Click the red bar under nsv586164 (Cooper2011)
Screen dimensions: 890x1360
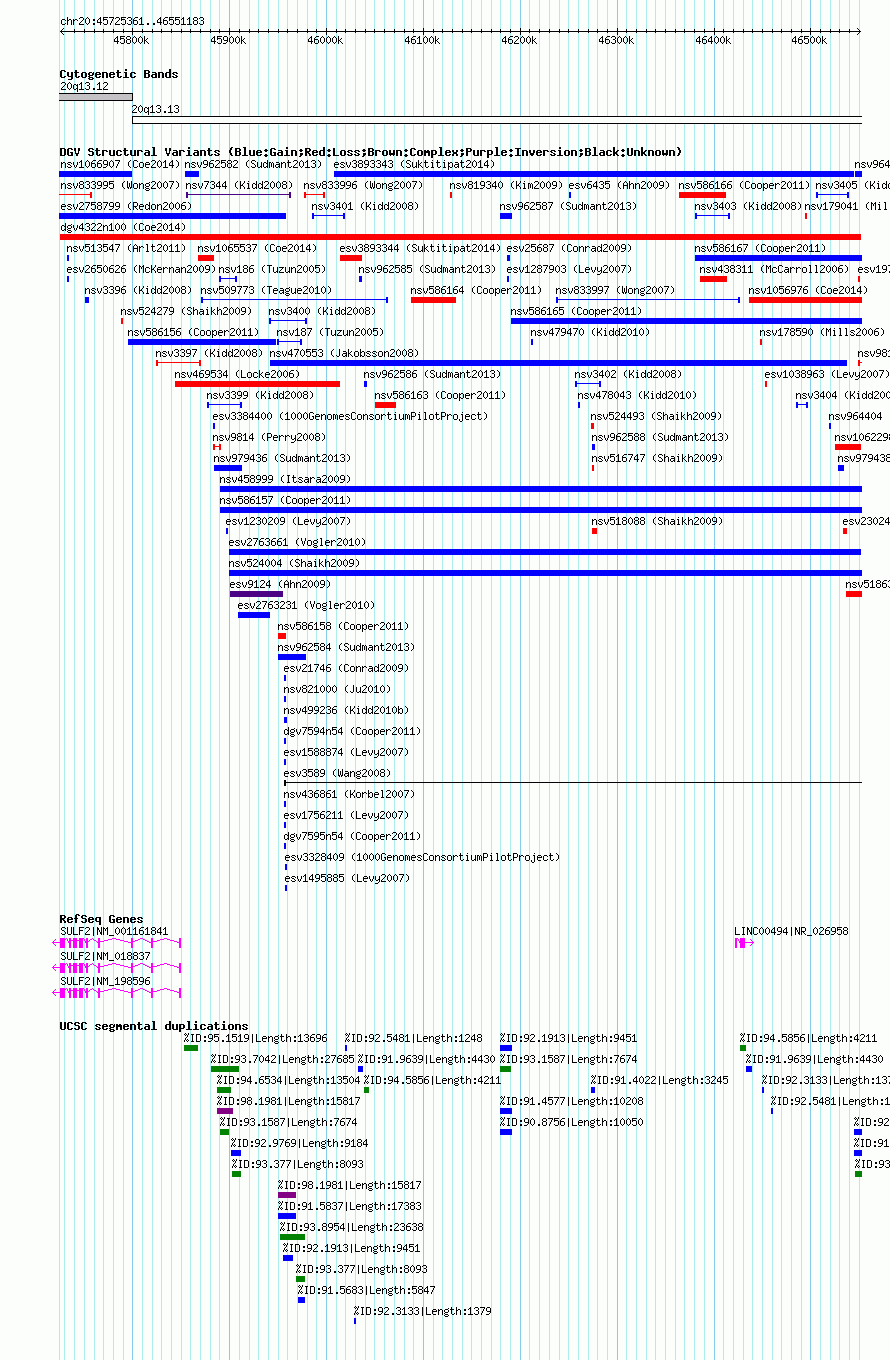(433, 300)
